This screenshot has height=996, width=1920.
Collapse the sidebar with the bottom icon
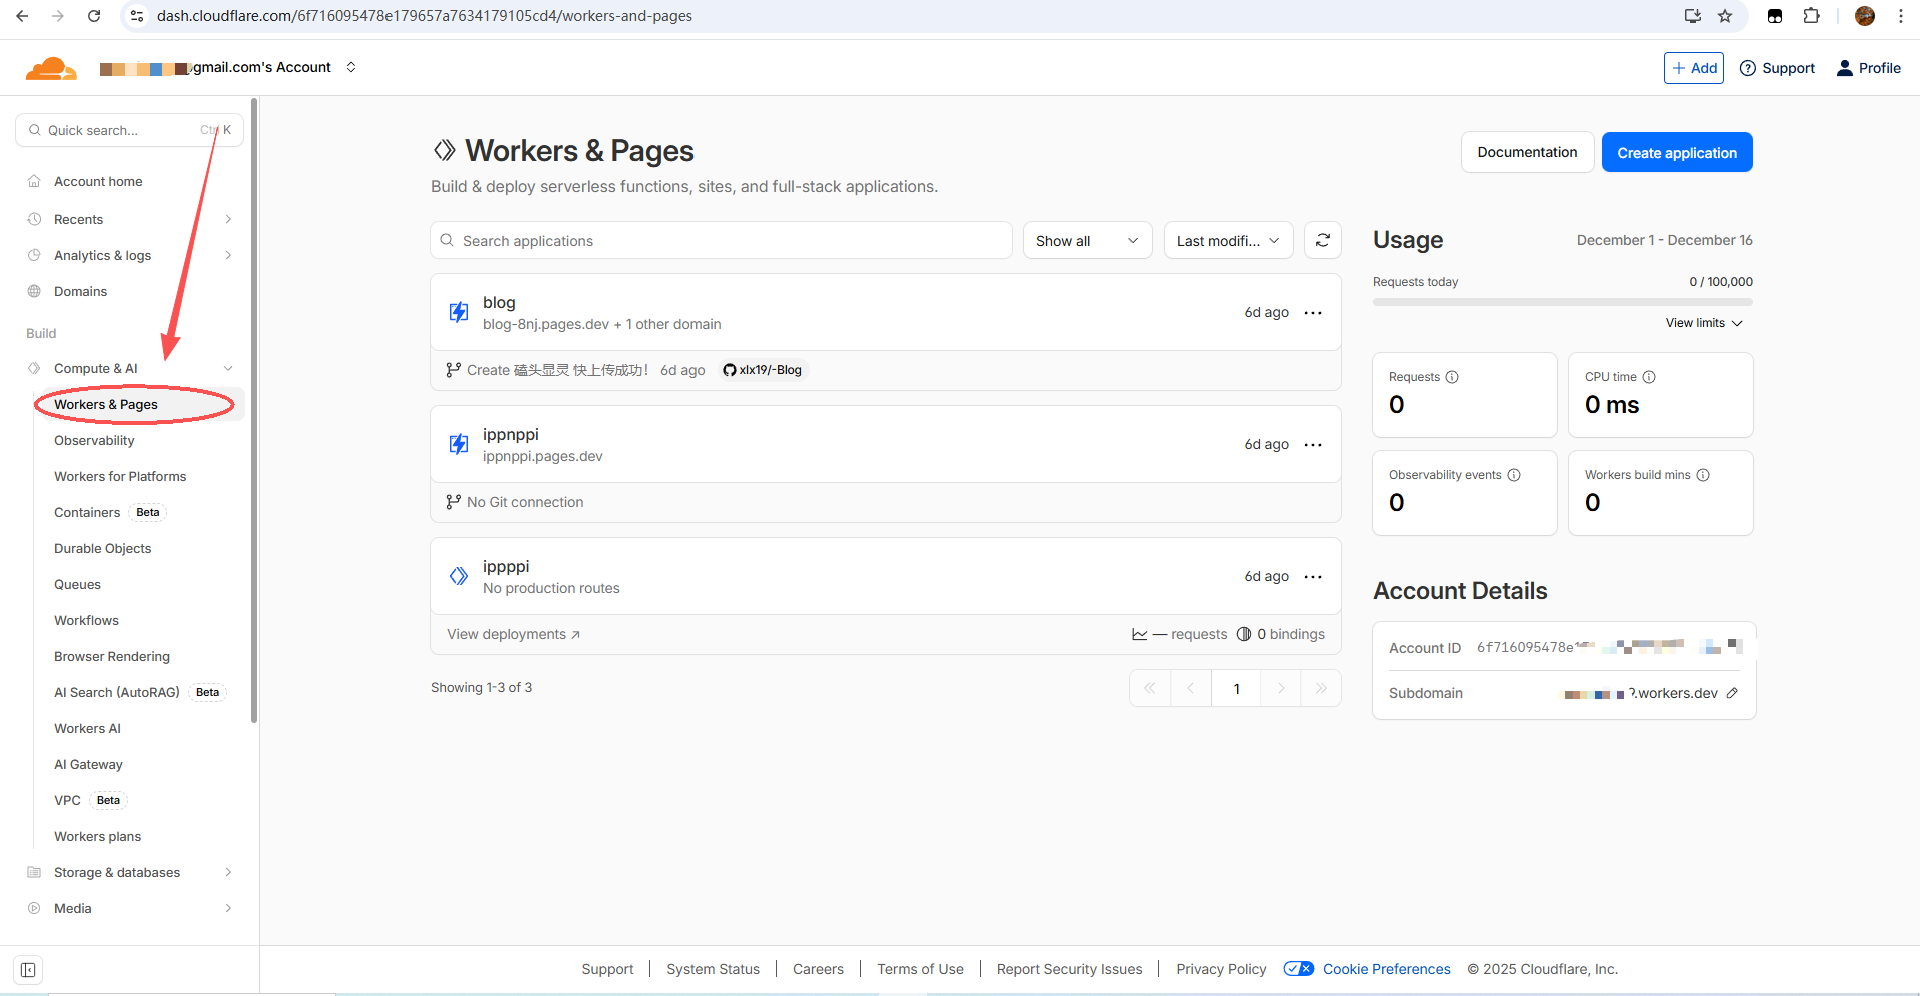coord(28,970)
